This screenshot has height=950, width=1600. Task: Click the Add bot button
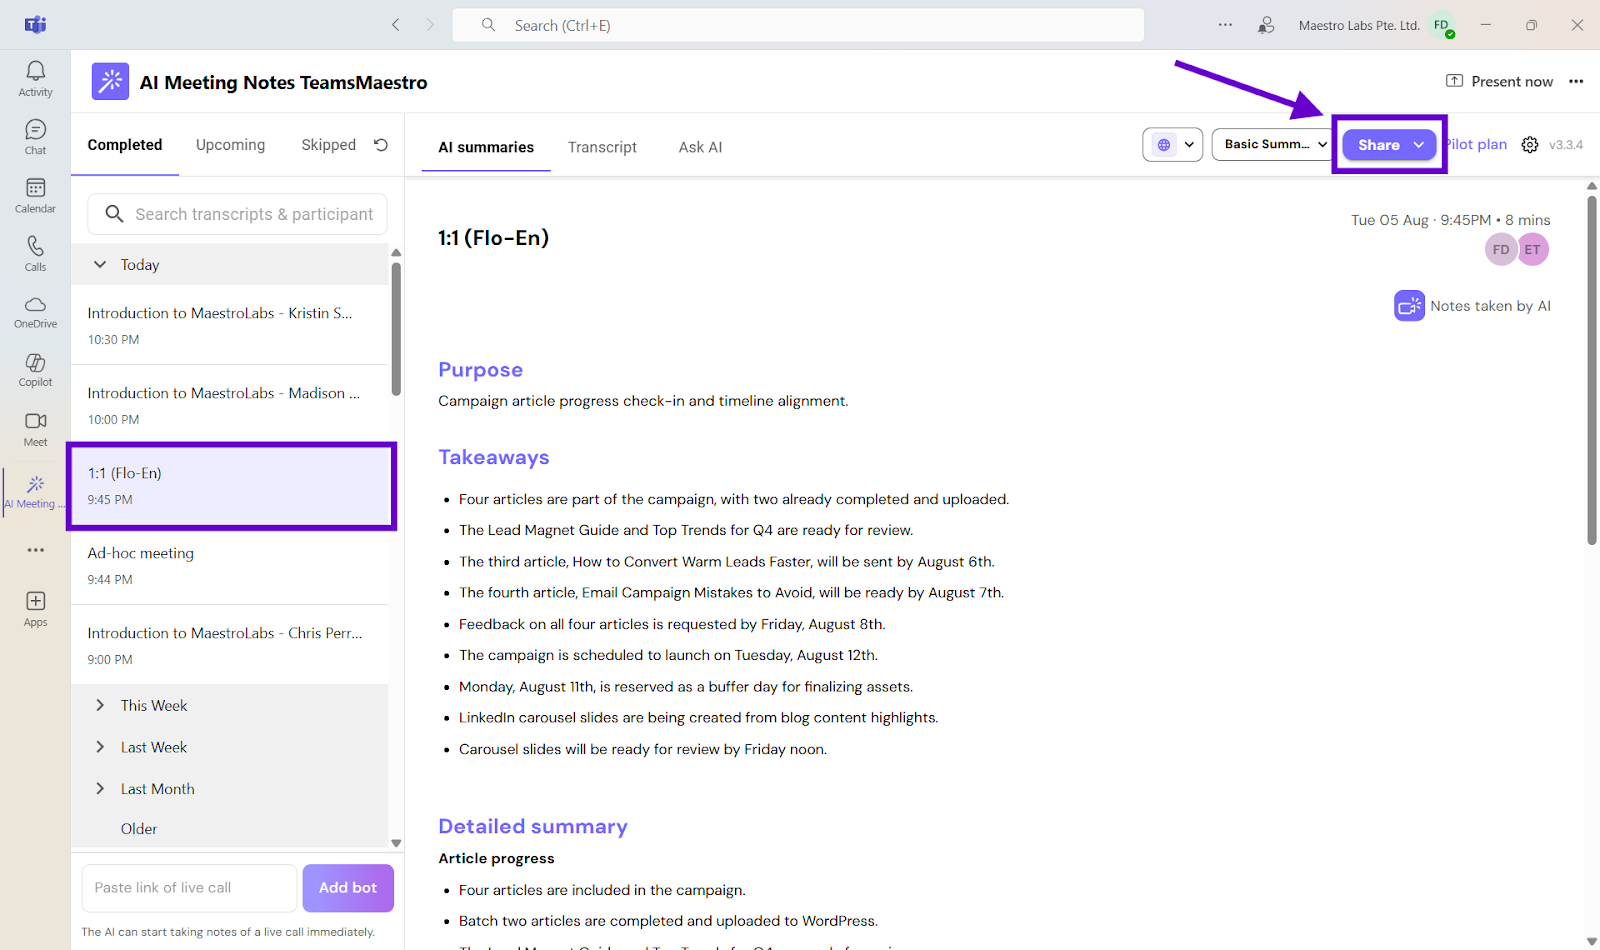click(348, 888)
